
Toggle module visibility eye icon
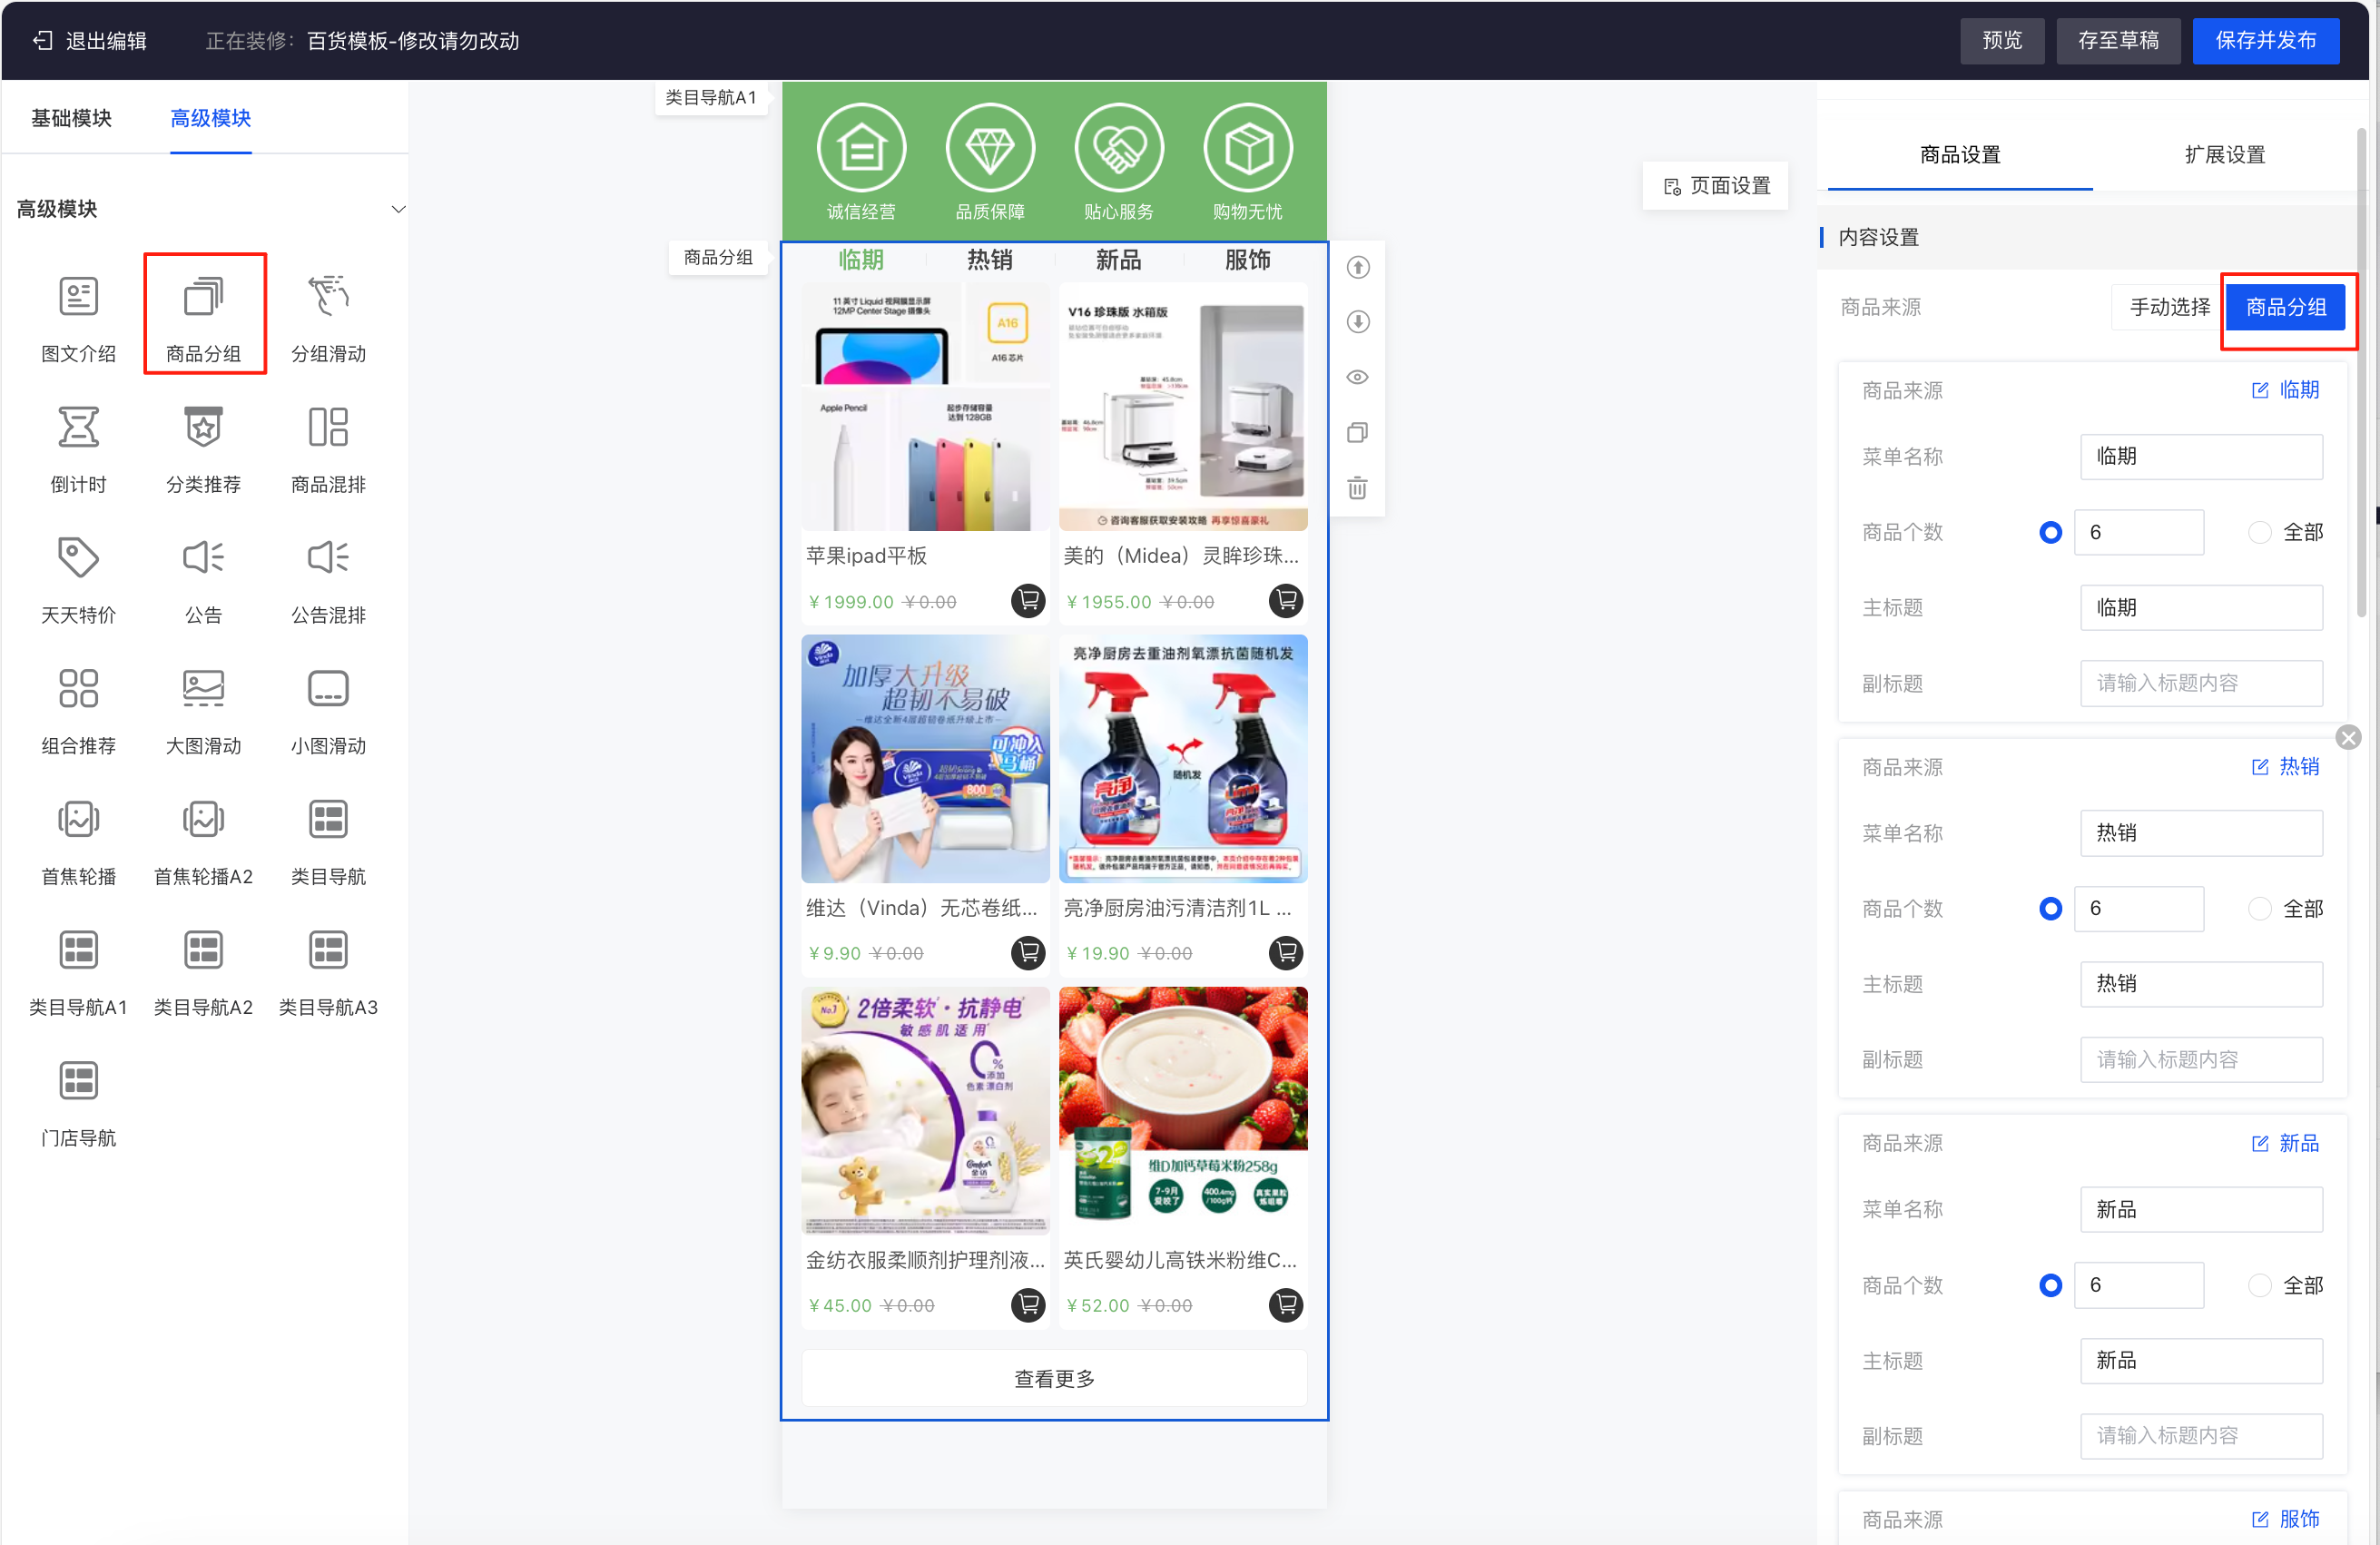coord(1357,377)
